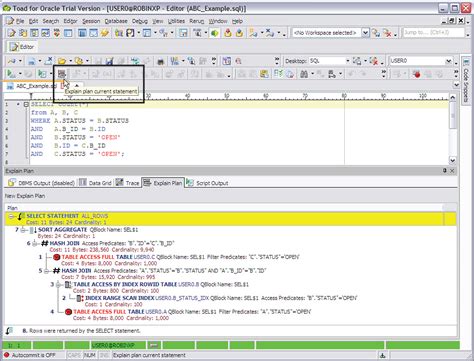Screen dimensions: 474x361
Task: Click the Code Snippets panel icon
Action: [465, 63]
